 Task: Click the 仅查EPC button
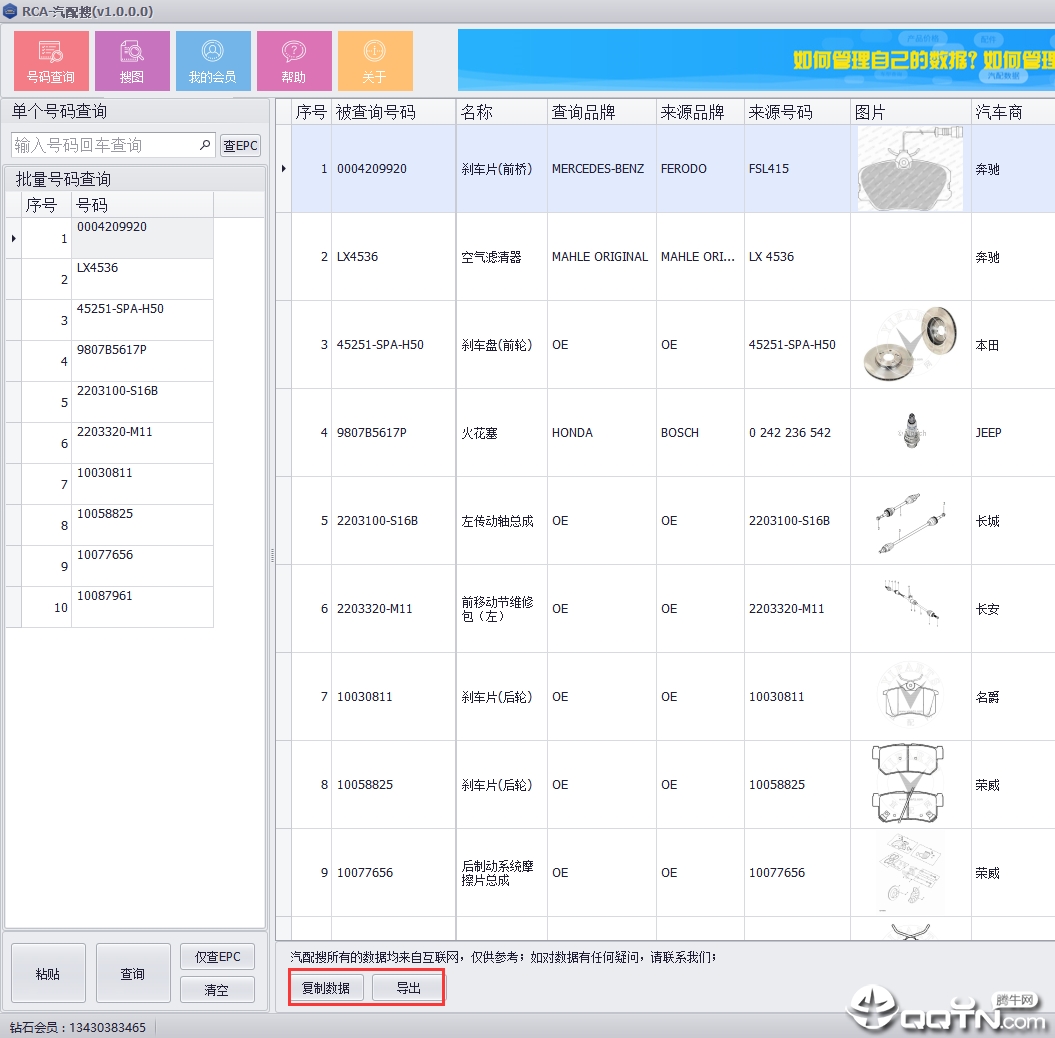(x=217, y=957)
